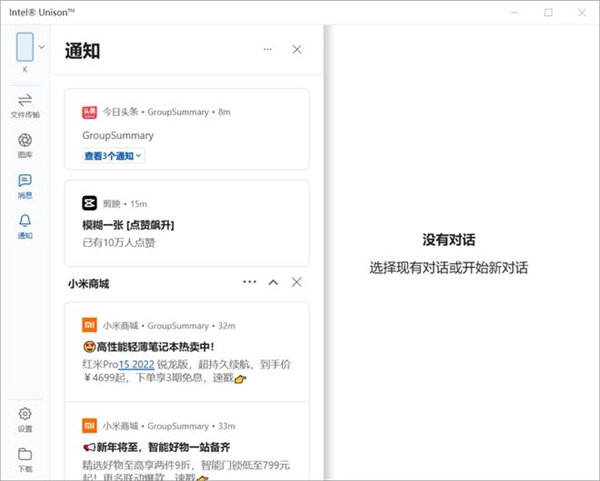Open the Gallery (图库) section
The image size is (600, 481).
25,145
